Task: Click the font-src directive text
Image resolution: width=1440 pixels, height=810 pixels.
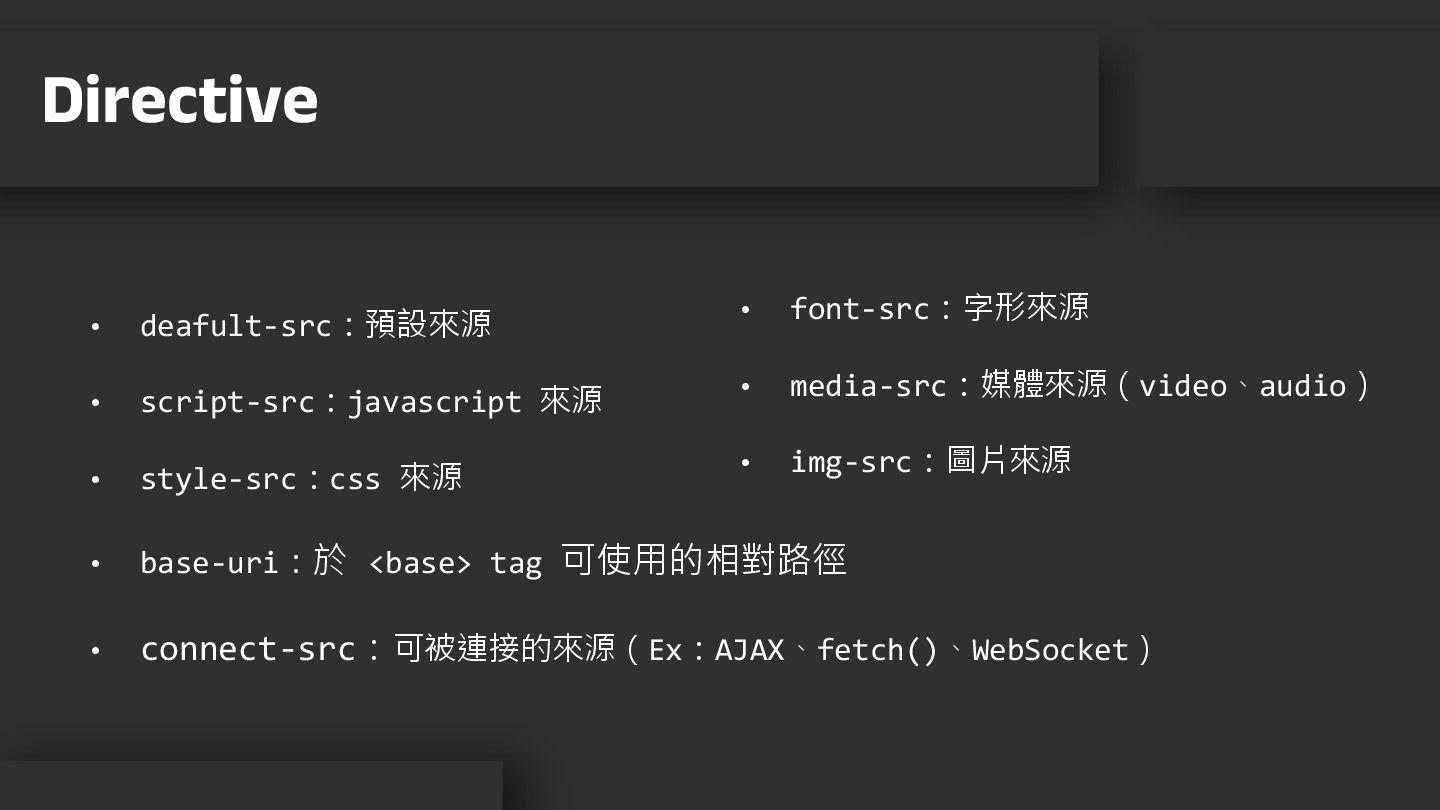Action: pyautogui.click(x=938, y=308)
